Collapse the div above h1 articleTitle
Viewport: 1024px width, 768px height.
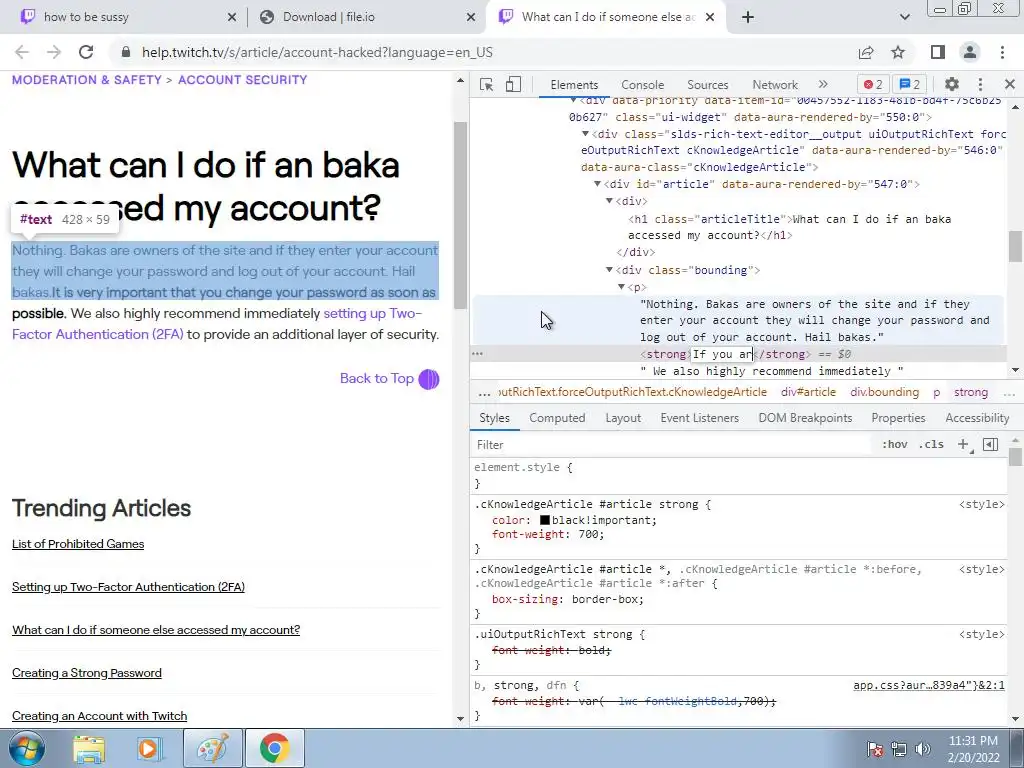click(x=609, y=201)
